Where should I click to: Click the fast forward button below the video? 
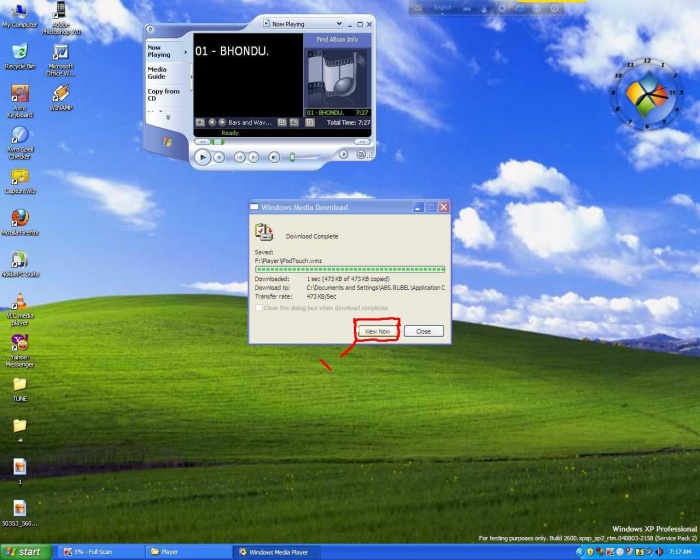click(362, 142)
